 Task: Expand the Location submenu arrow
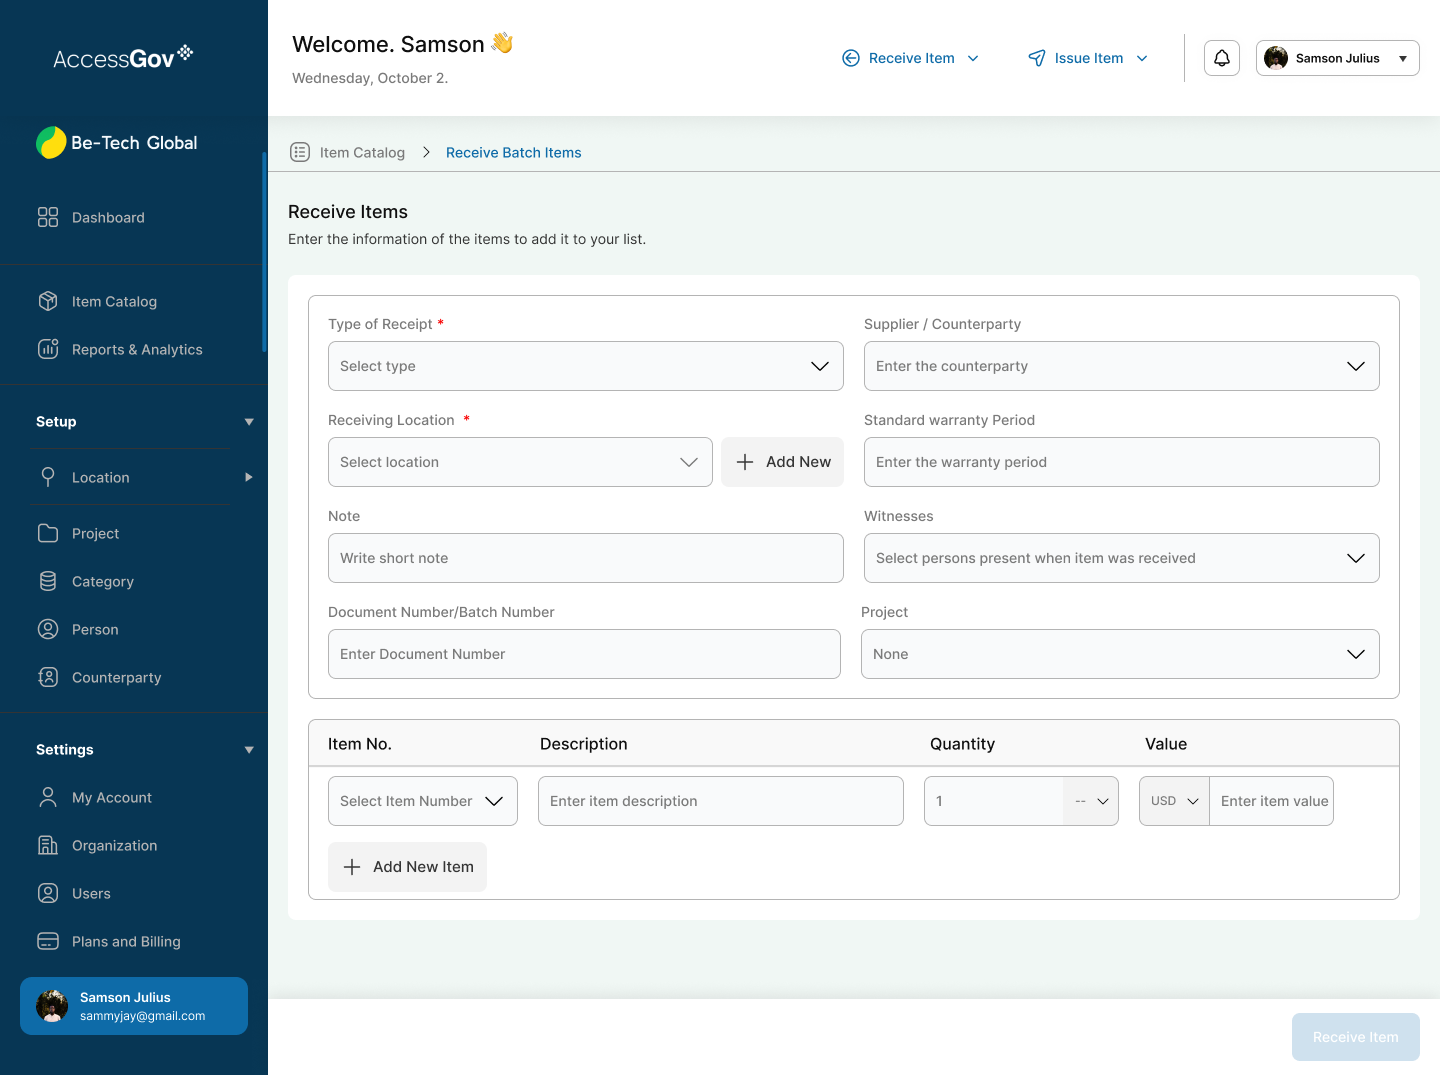[249, 477]
